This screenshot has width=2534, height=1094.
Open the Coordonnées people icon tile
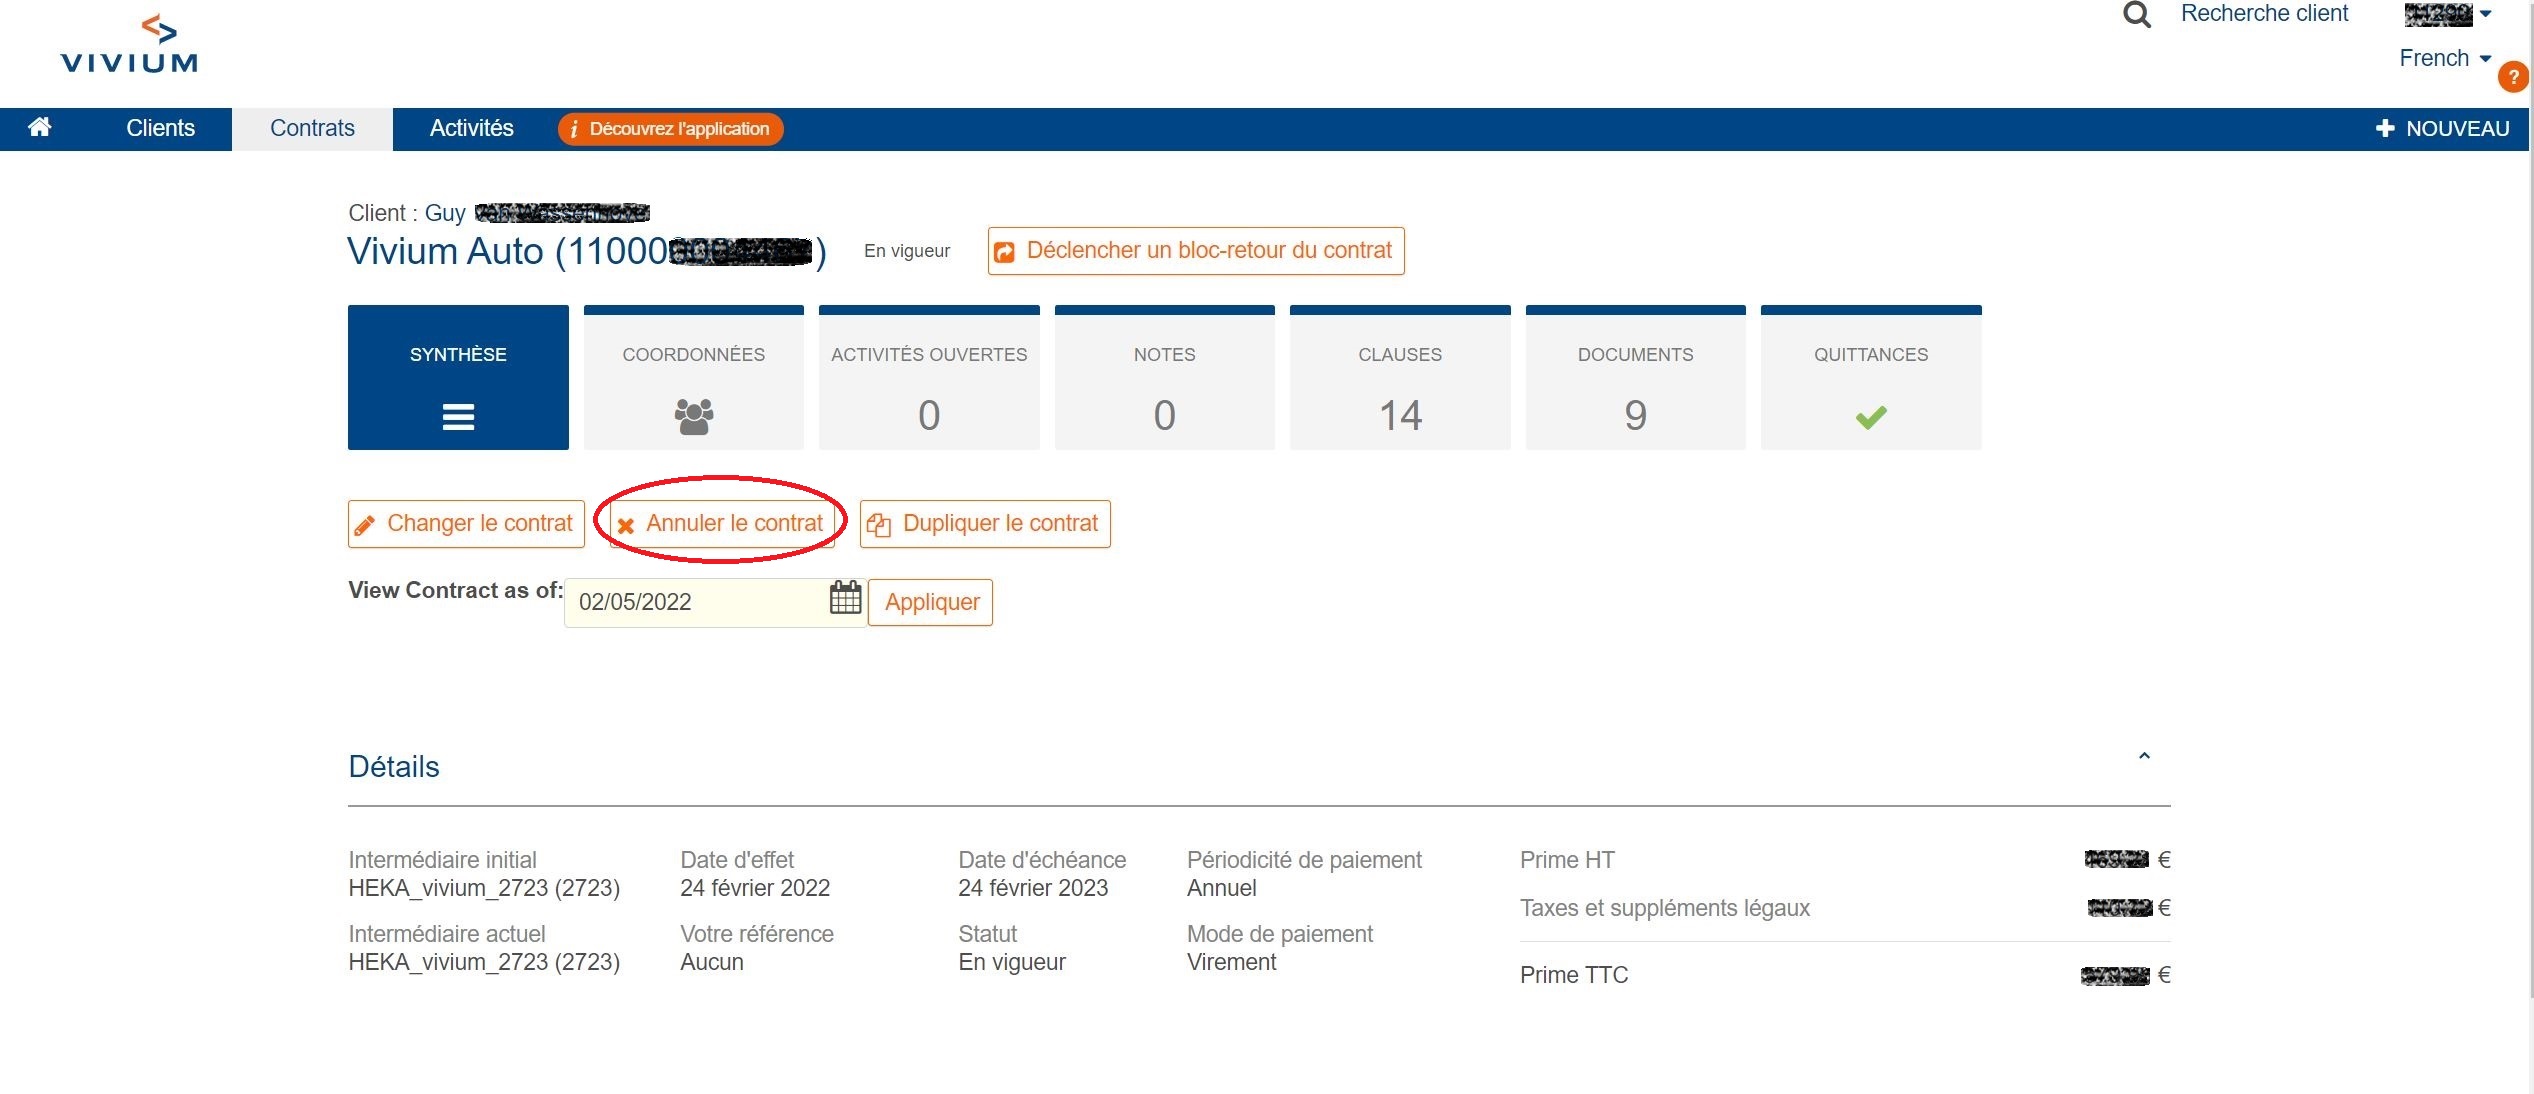click(693, 378)
